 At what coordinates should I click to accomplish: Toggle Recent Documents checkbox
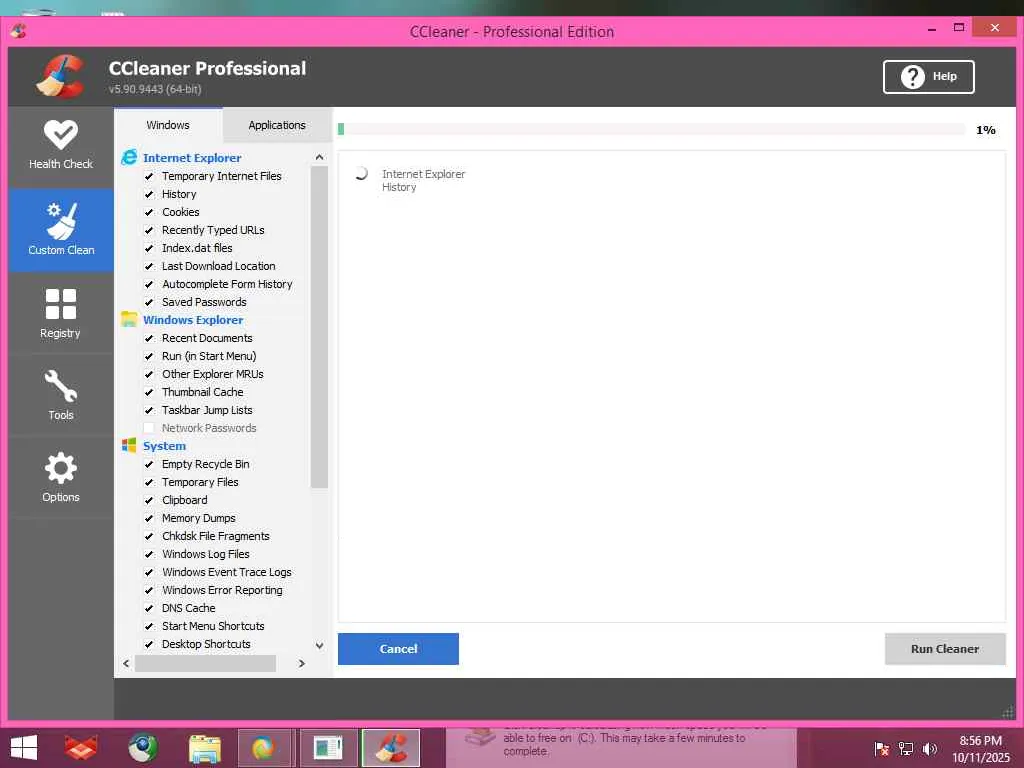point(149,338)
